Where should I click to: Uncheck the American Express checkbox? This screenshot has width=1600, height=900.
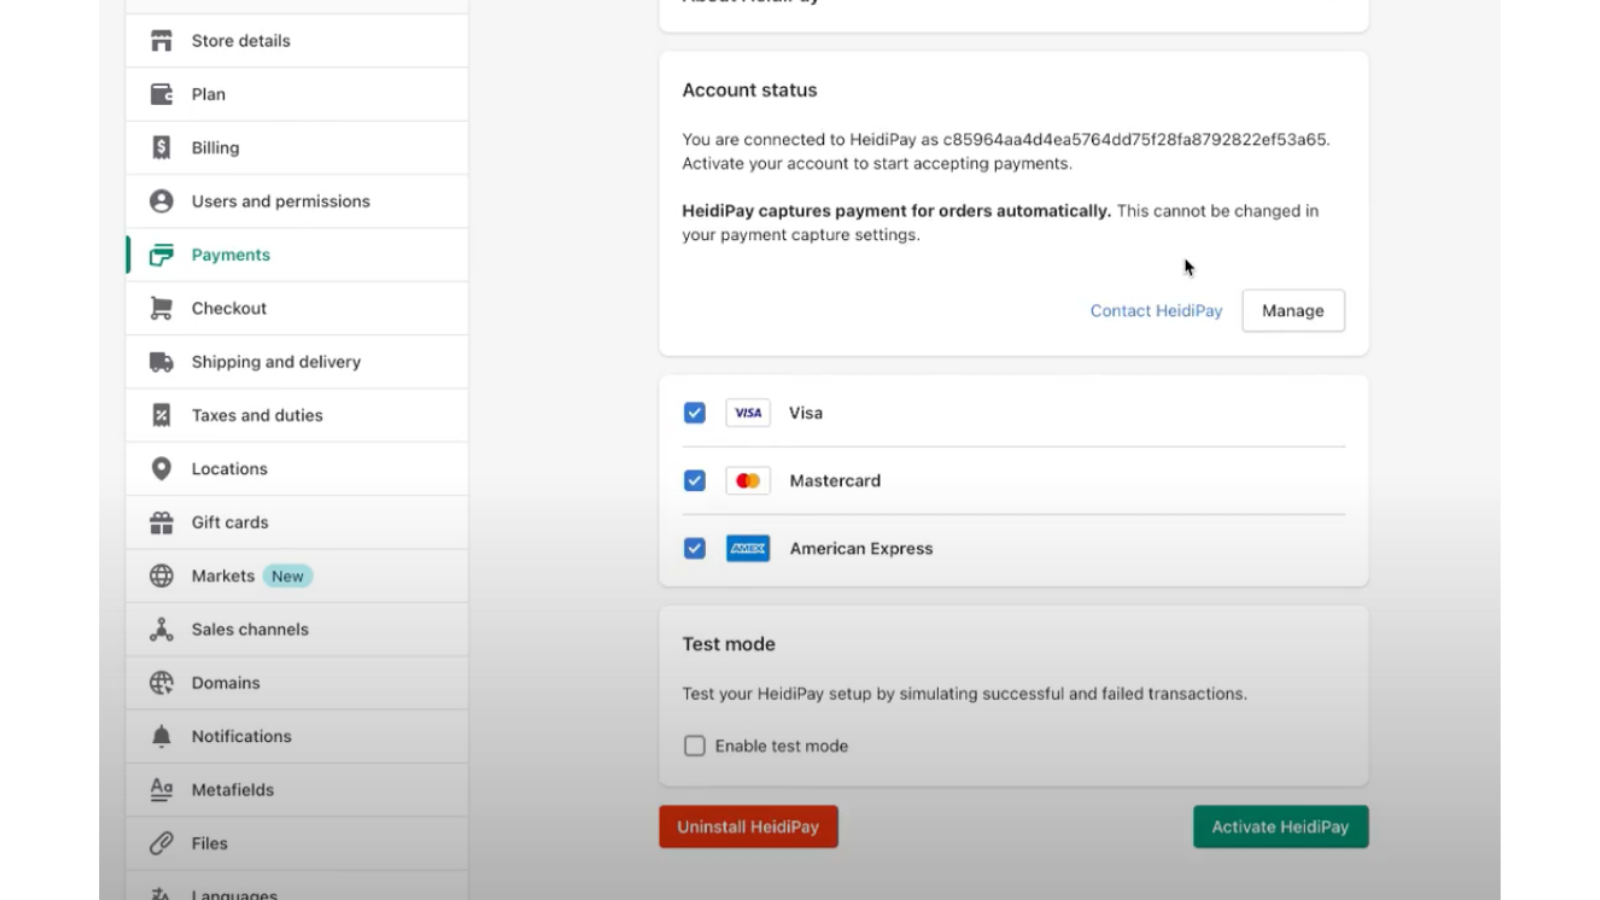[x=695, y=548]
